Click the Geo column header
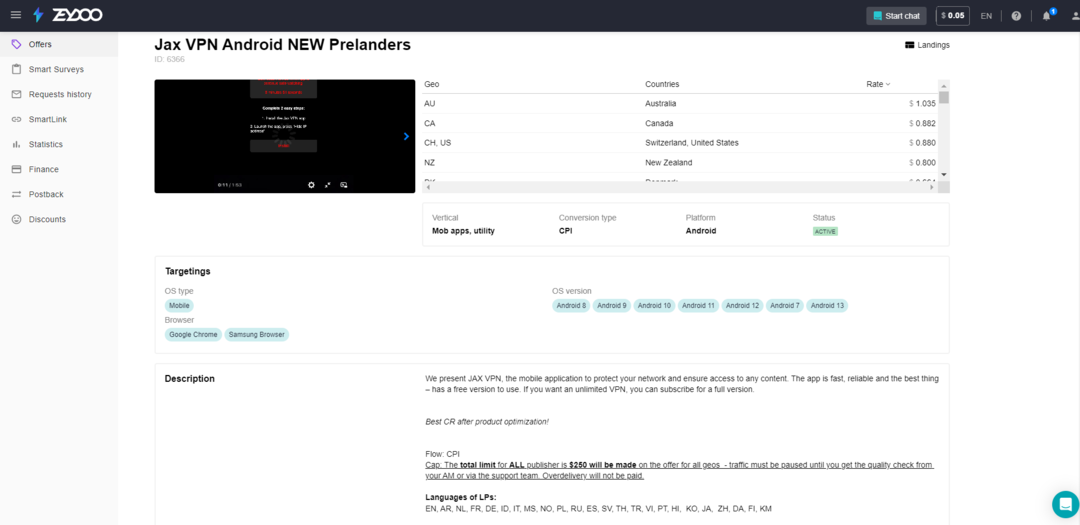The height and width of the screenshot is (525, 1080). [x=432, y=84]
